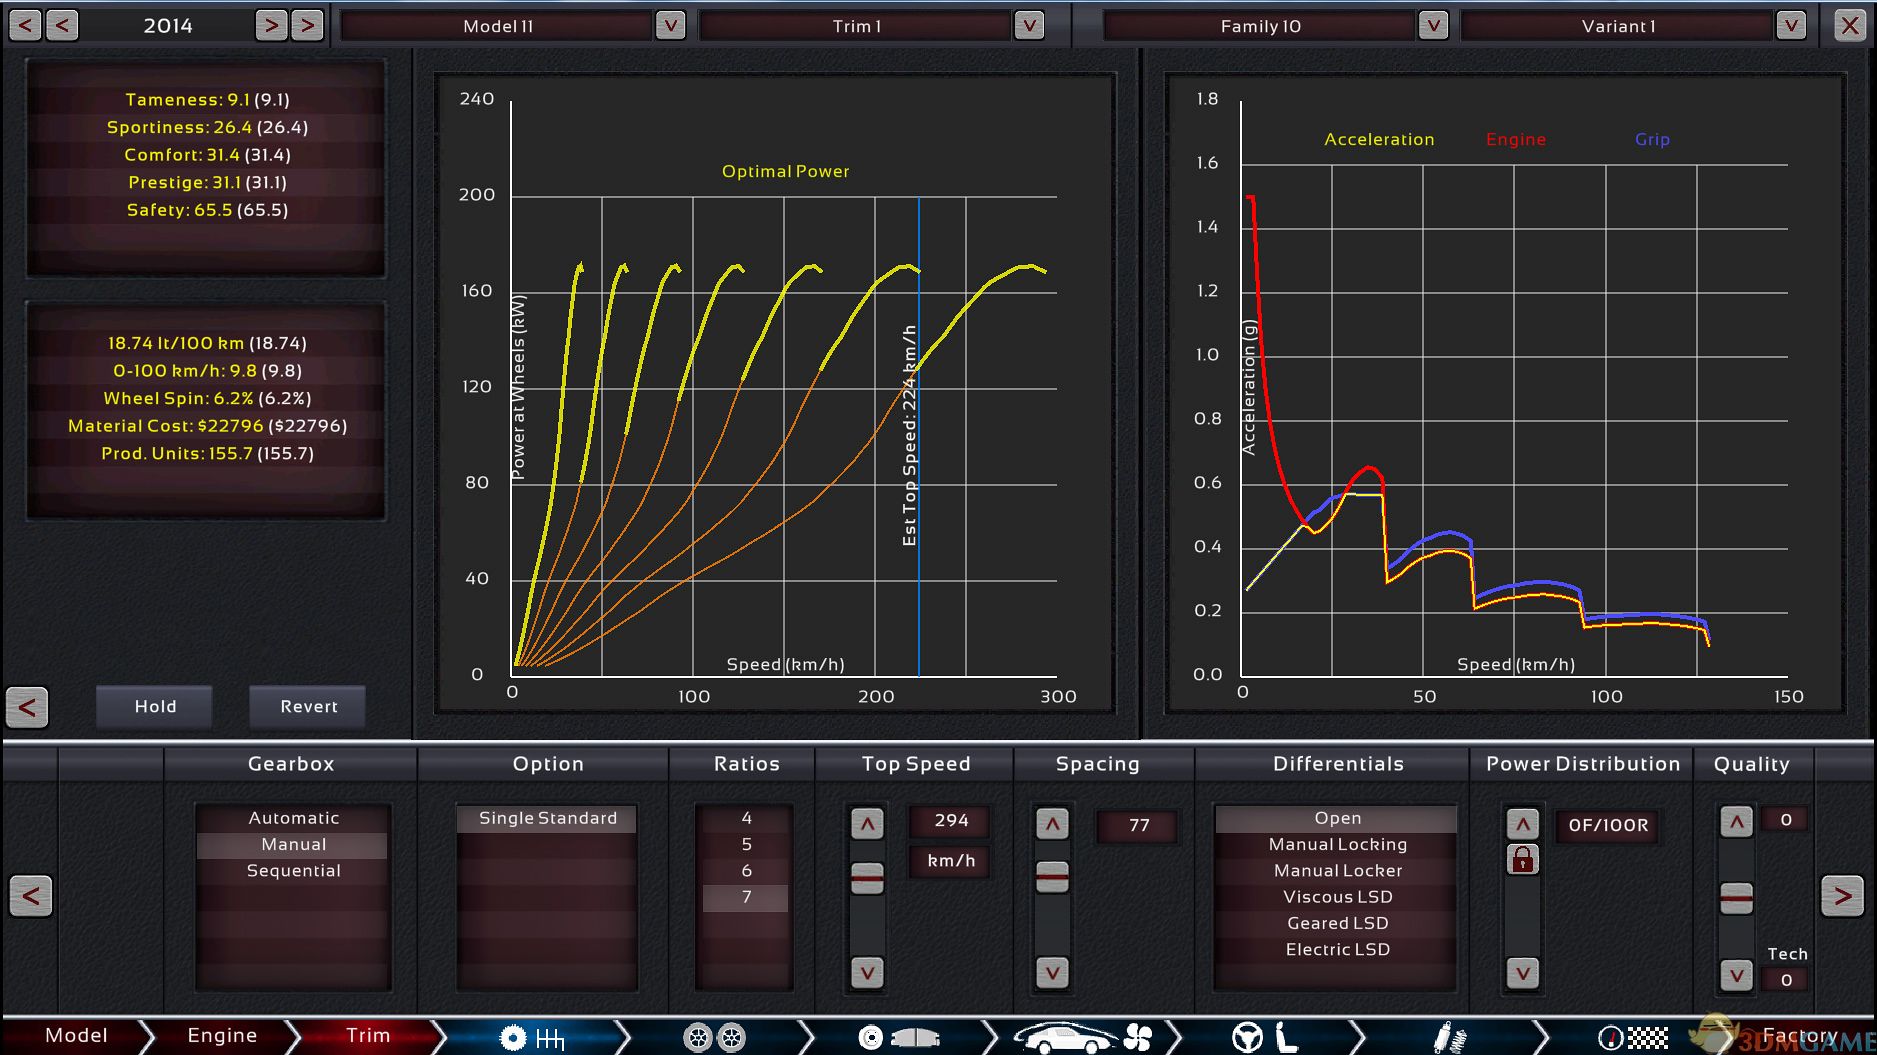This screenshot has height=1055, width=1877.
Task: Open the testing gauge and checkered flag tab
Action: pyautogui.click(x=1632, y=1038)
